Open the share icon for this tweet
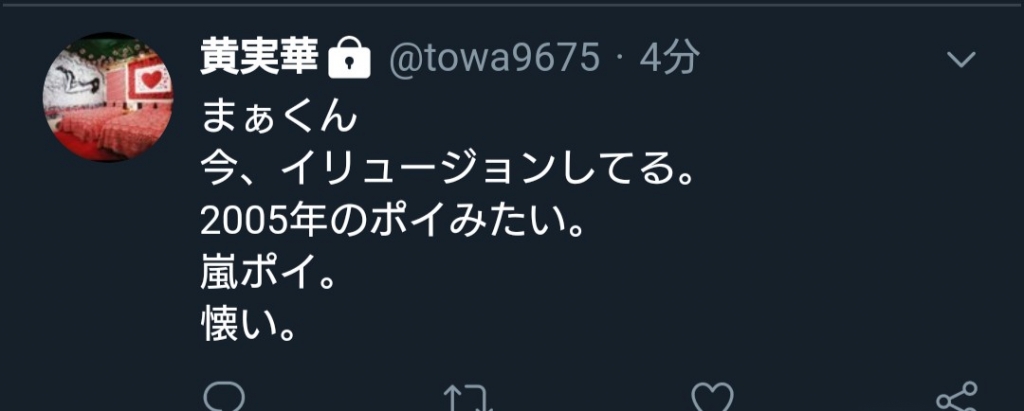The height and width of the screenshot is (411, 1024). pos(957,397)
